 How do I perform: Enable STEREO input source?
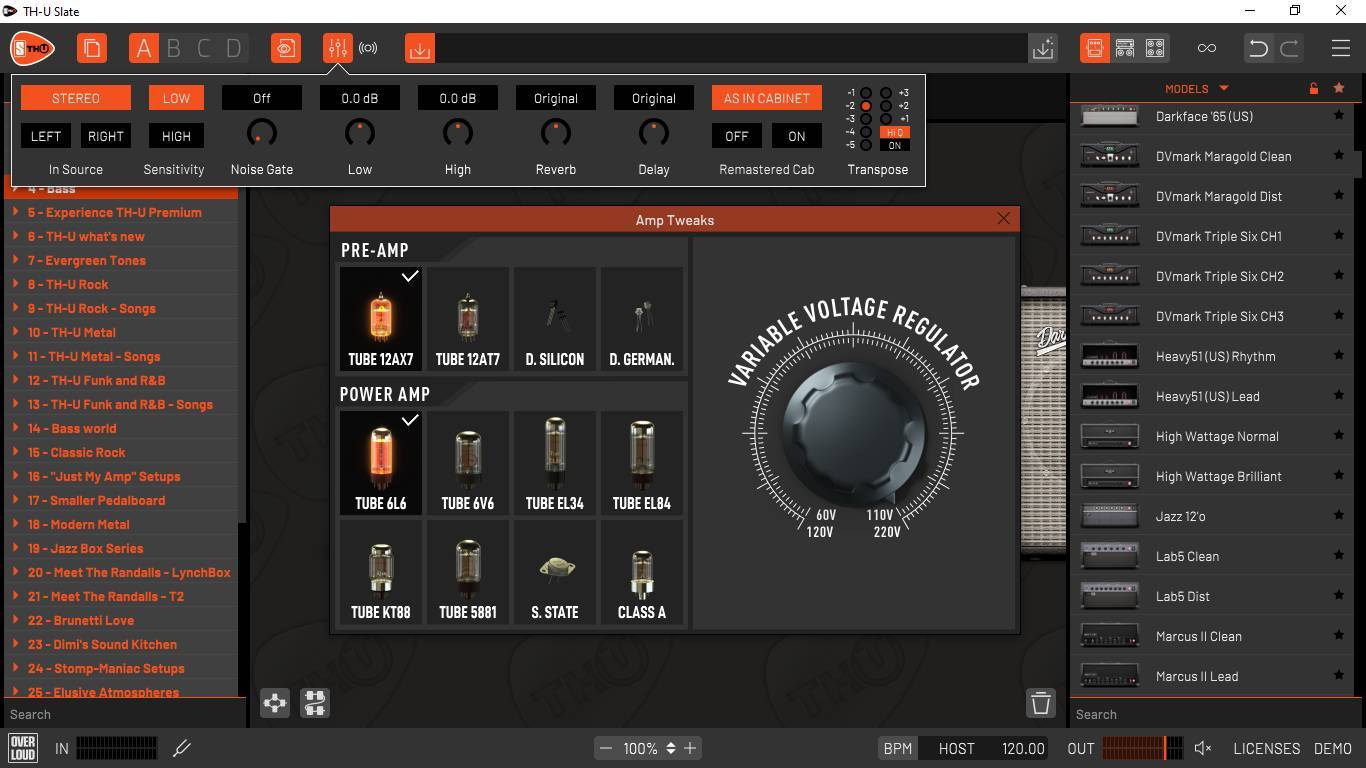pos(76,98)
